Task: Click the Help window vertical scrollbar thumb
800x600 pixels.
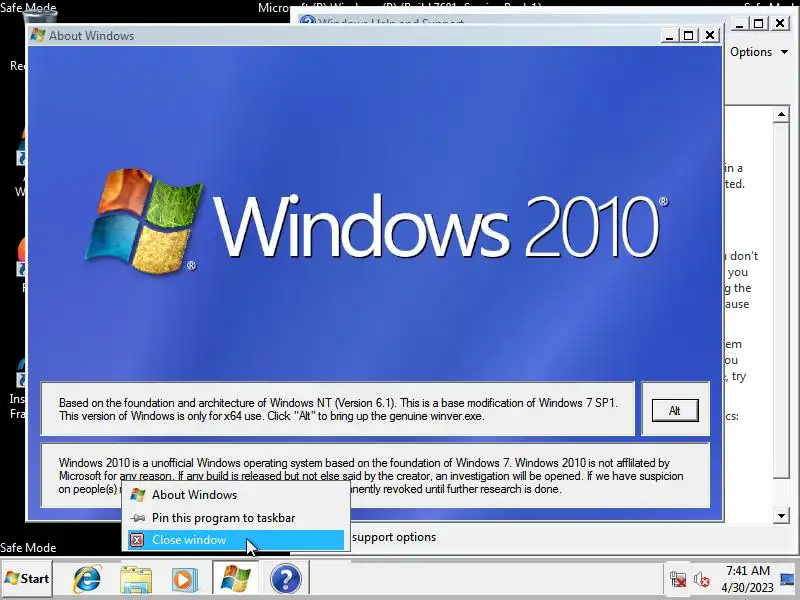Action: (x=781, y=300)
